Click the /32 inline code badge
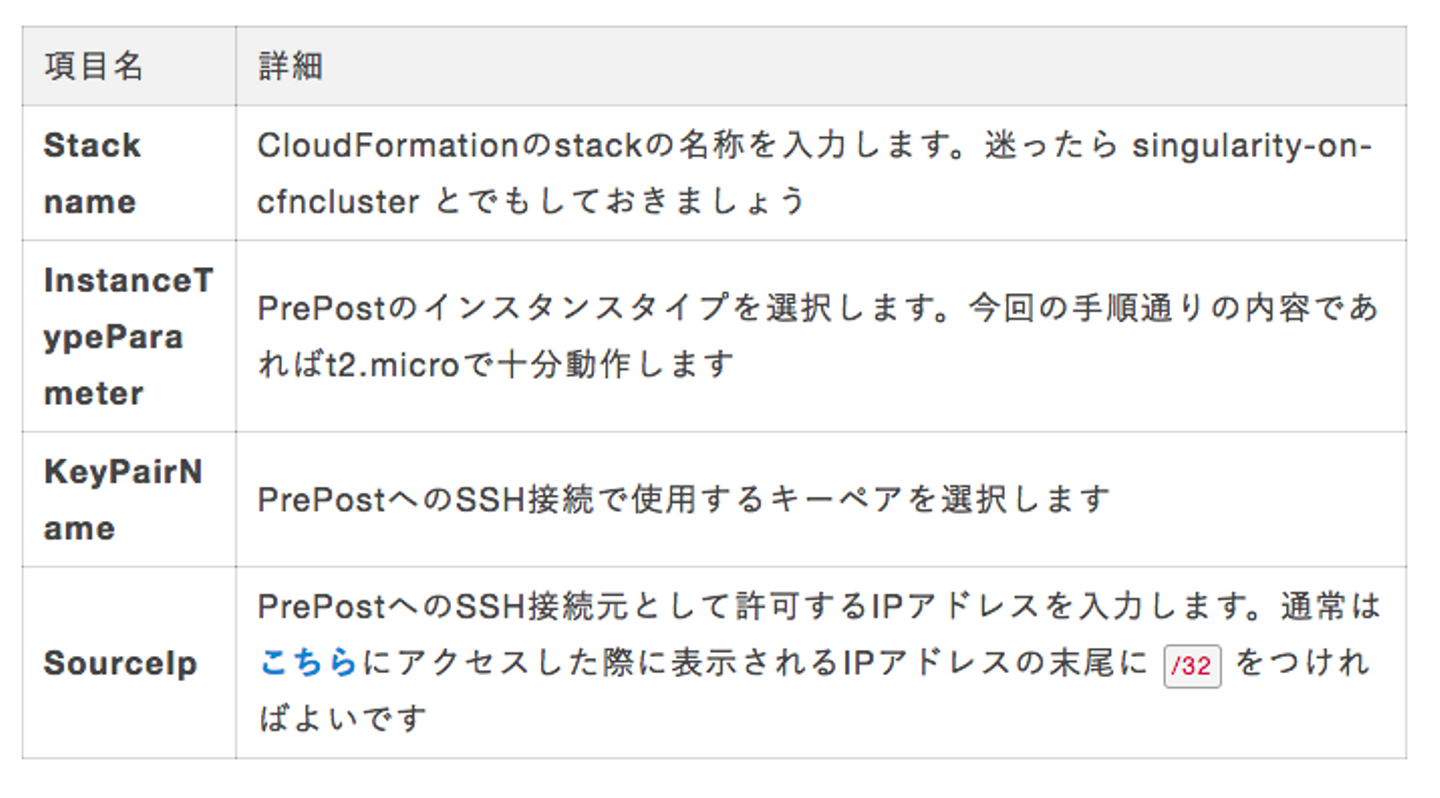This screenshot has height=798, width=1440. point(1192,666)
